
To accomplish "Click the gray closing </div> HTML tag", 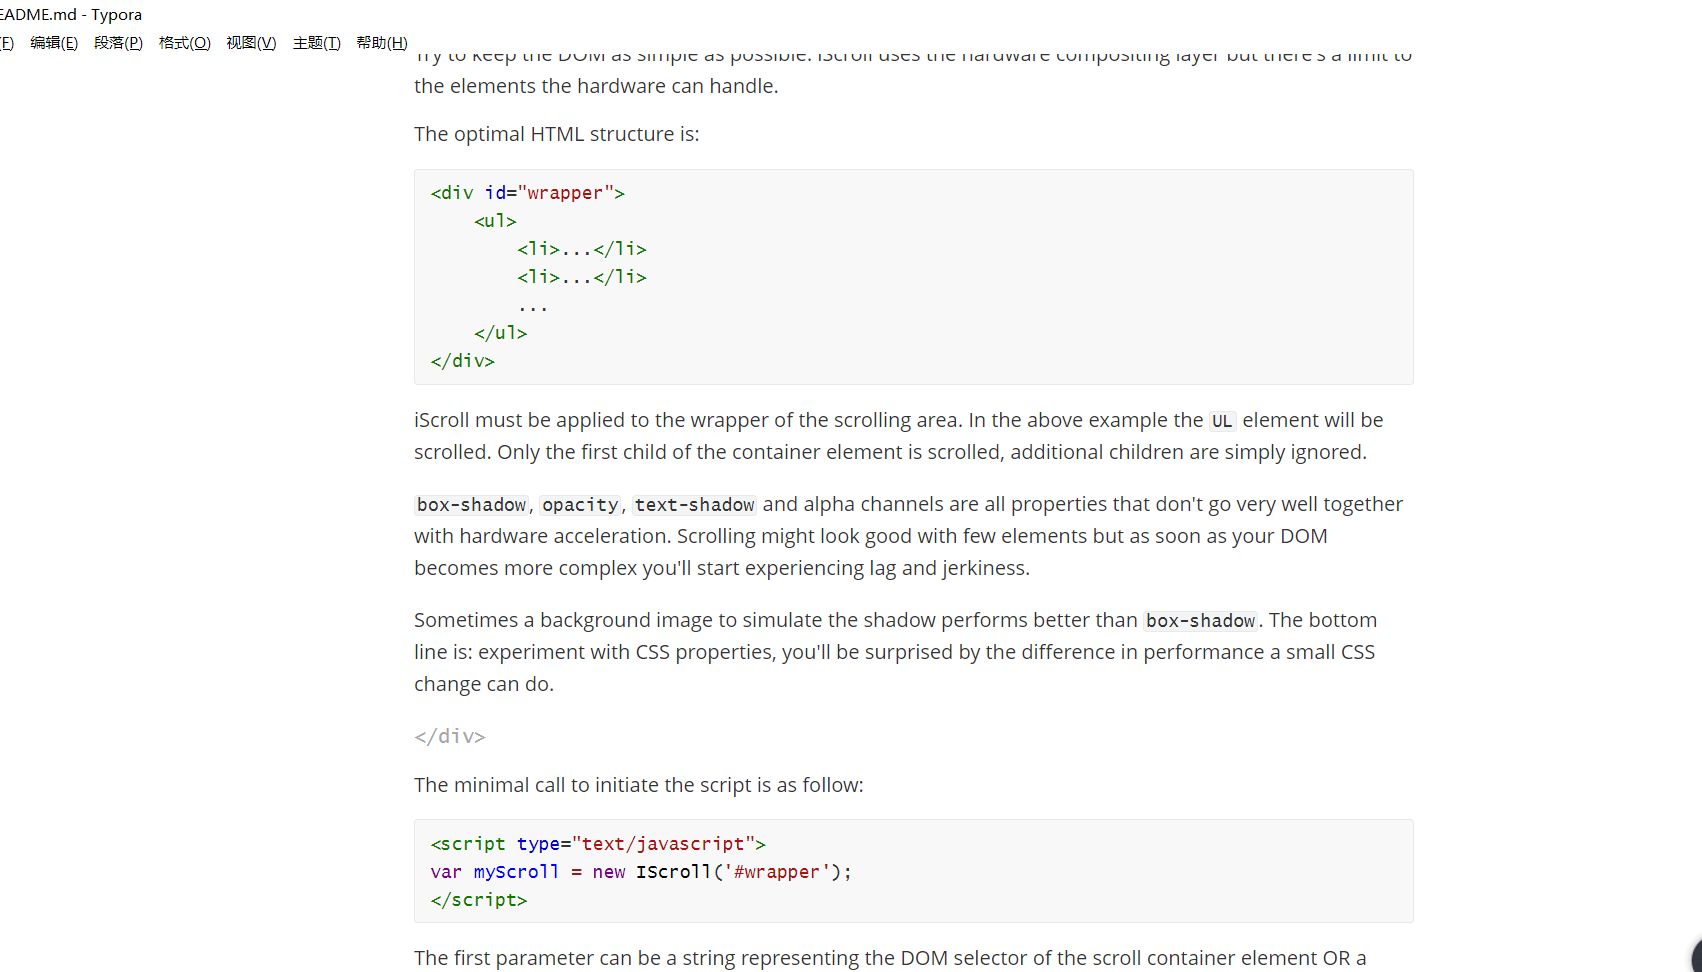I will coord(450,737).
